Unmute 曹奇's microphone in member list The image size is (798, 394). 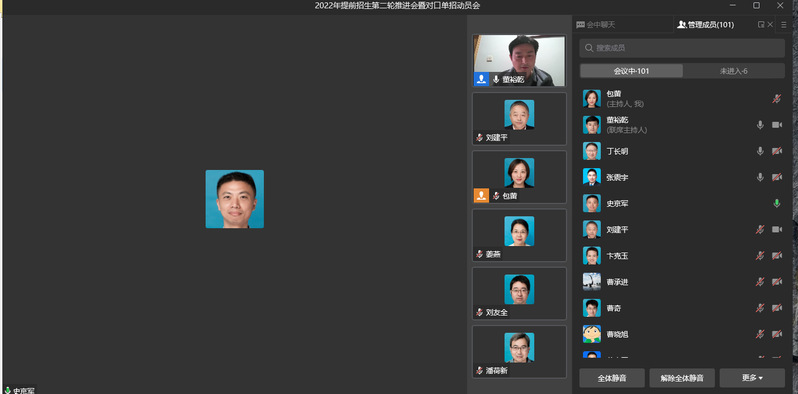(x=760, y=308)
